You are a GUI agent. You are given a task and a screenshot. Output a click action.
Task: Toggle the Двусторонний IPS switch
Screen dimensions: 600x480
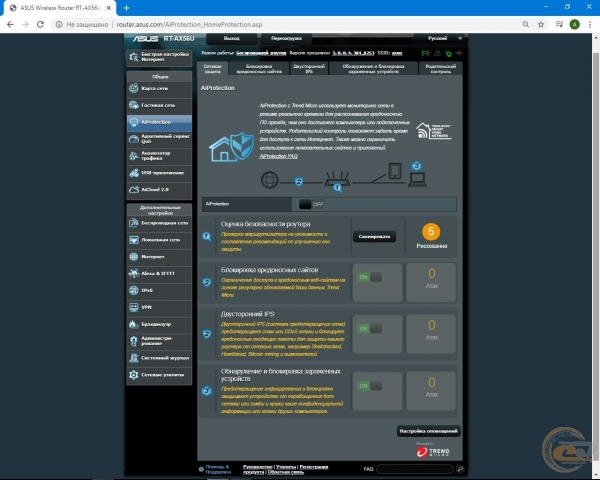click(x=370, y=328)
